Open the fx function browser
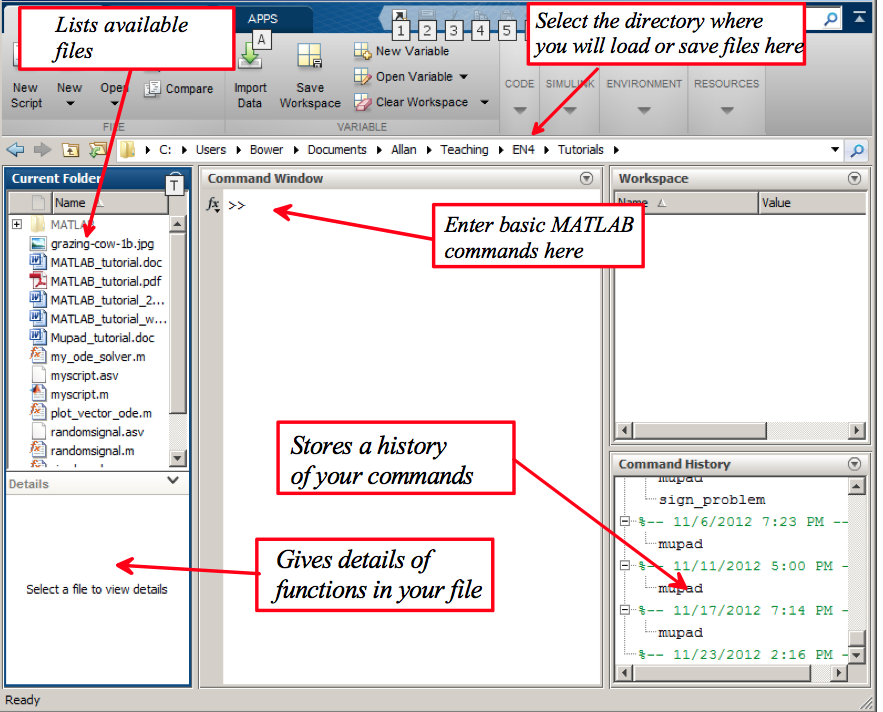The image size is (883, 712). click(x=213, y=204)
